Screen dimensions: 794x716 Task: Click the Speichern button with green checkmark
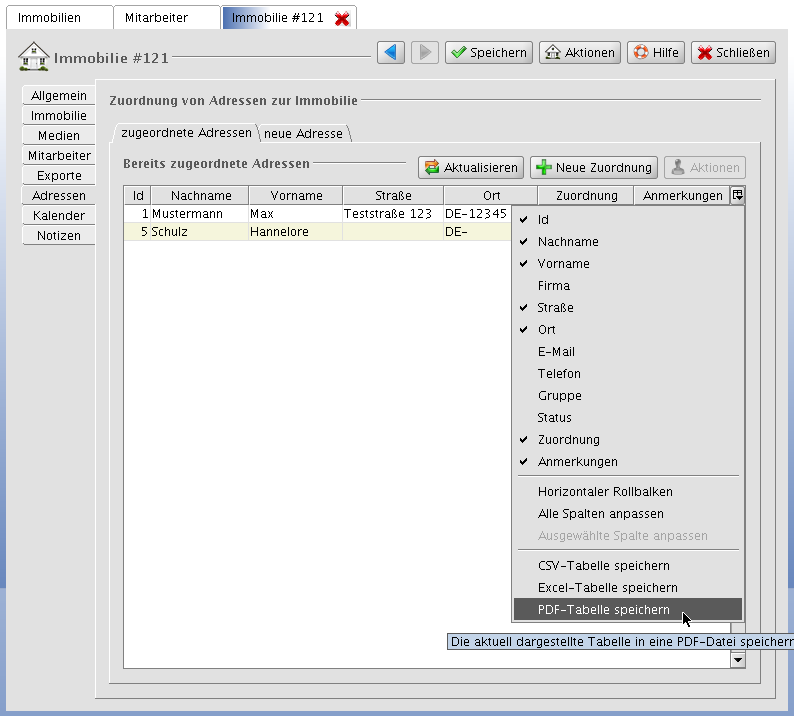(488, 52)
